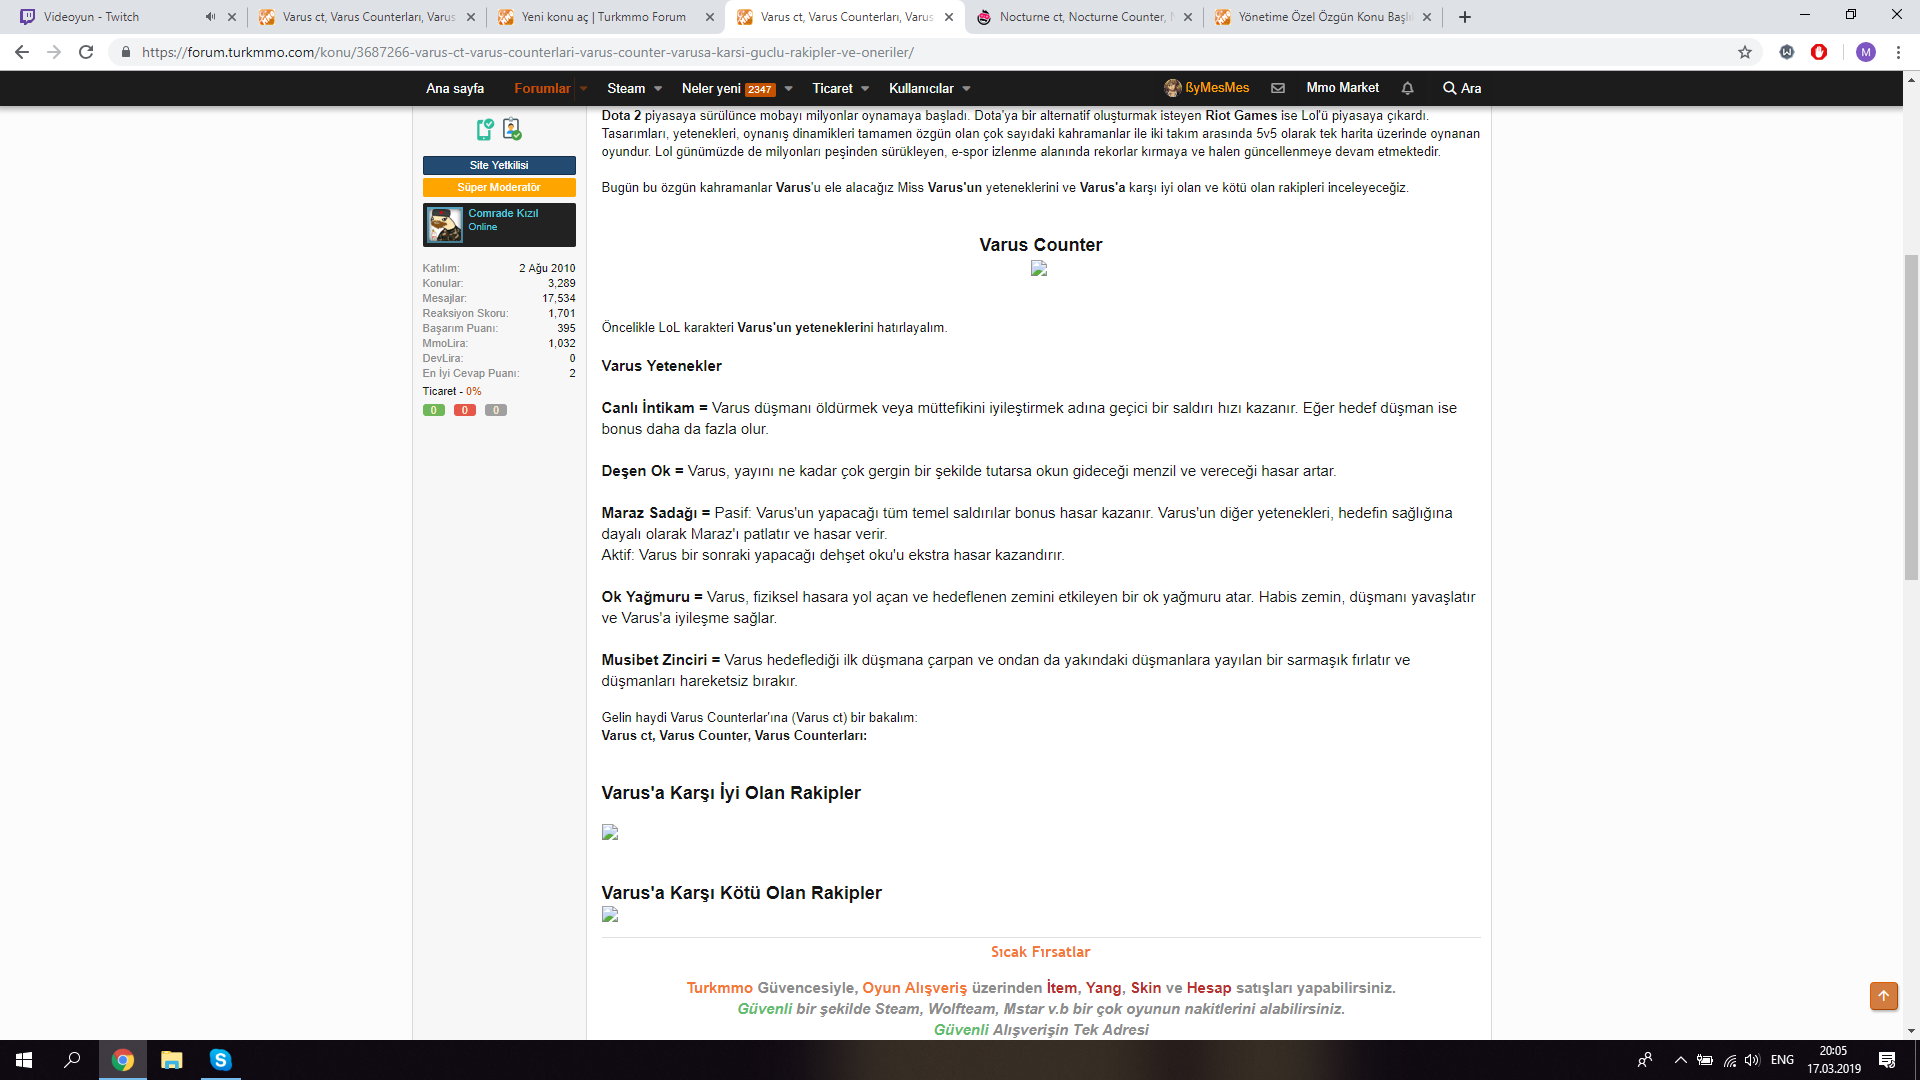
Task: Click the phone verified badge icon
Action: click(x=485, y=129)
